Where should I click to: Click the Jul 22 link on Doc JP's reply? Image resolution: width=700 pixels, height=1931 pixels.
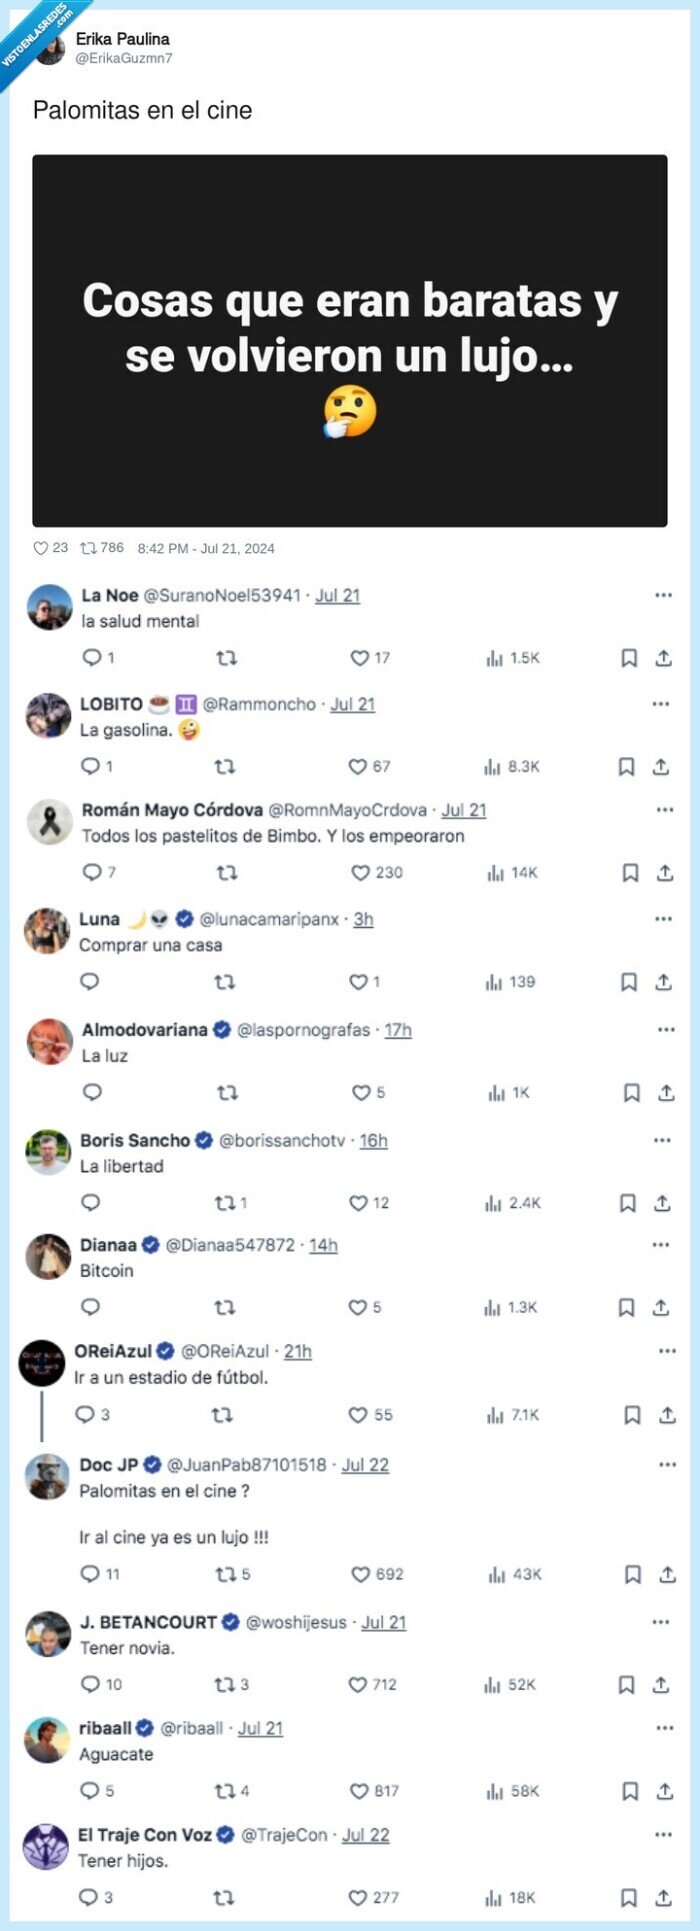click(x=365, y=1466)
